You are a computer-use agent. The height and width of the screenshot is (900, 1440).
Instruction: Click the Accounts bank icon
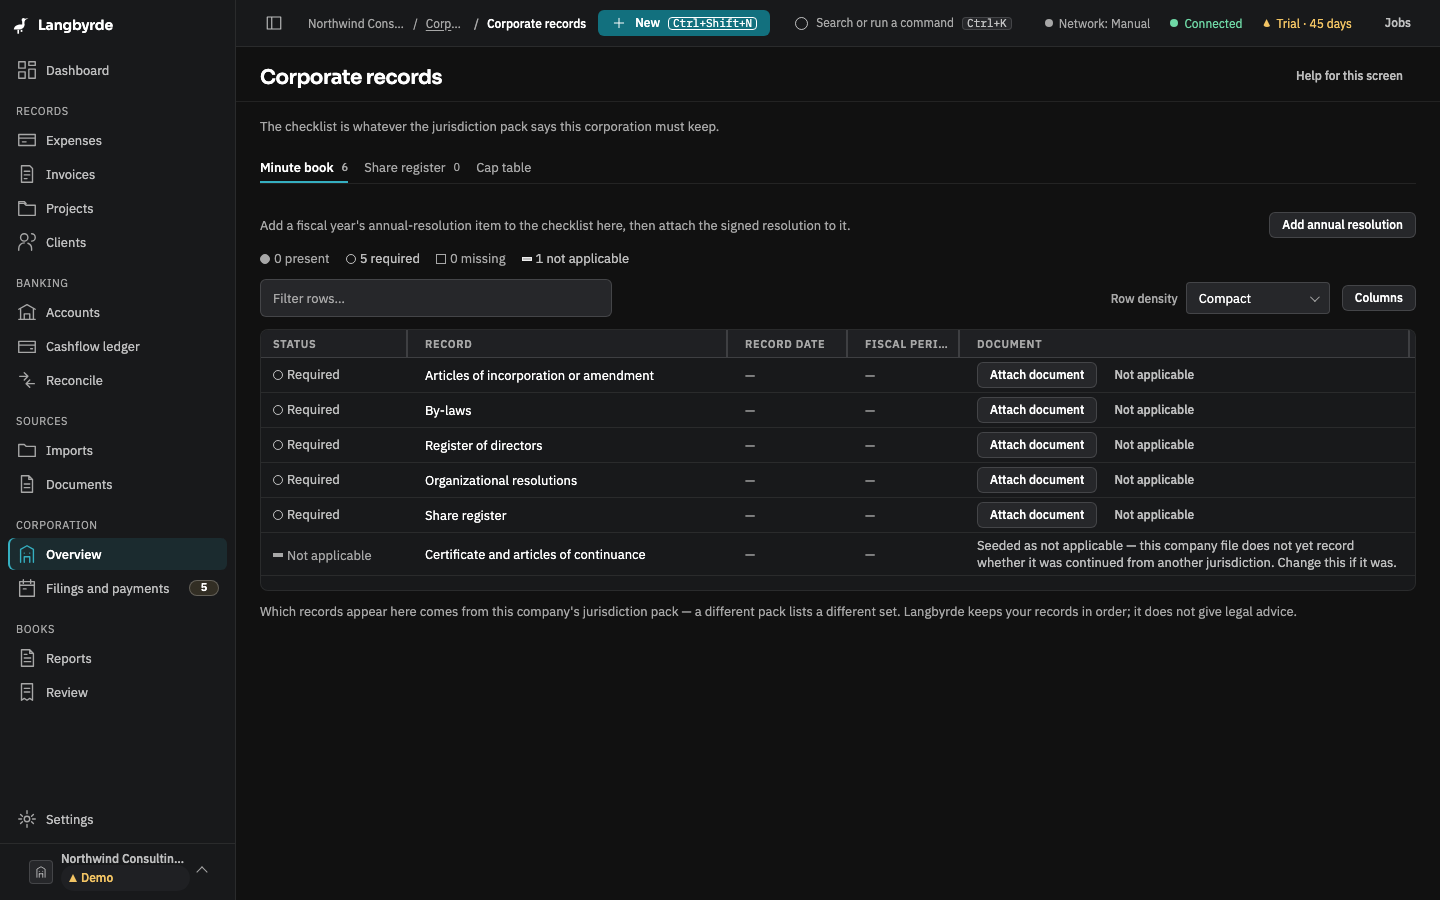27,312
